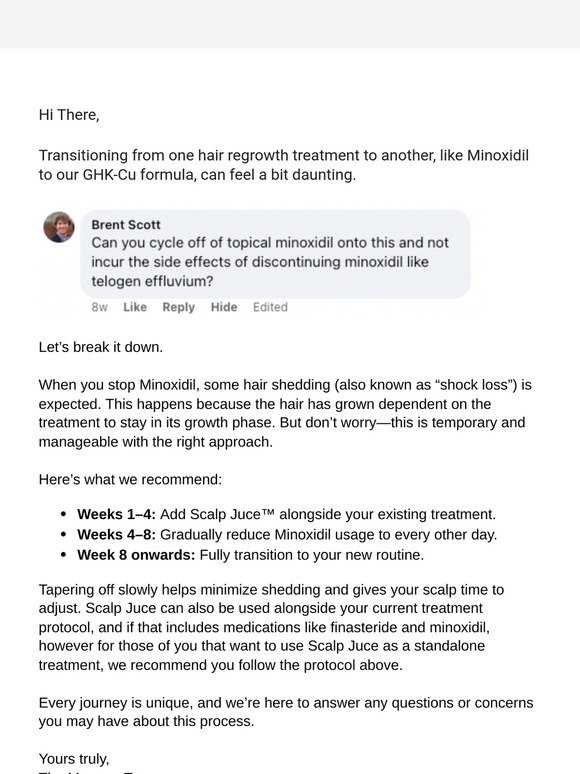
Task: Click paragraph starting 'Tapering off slowly'
Action: (x=271, y=627)
